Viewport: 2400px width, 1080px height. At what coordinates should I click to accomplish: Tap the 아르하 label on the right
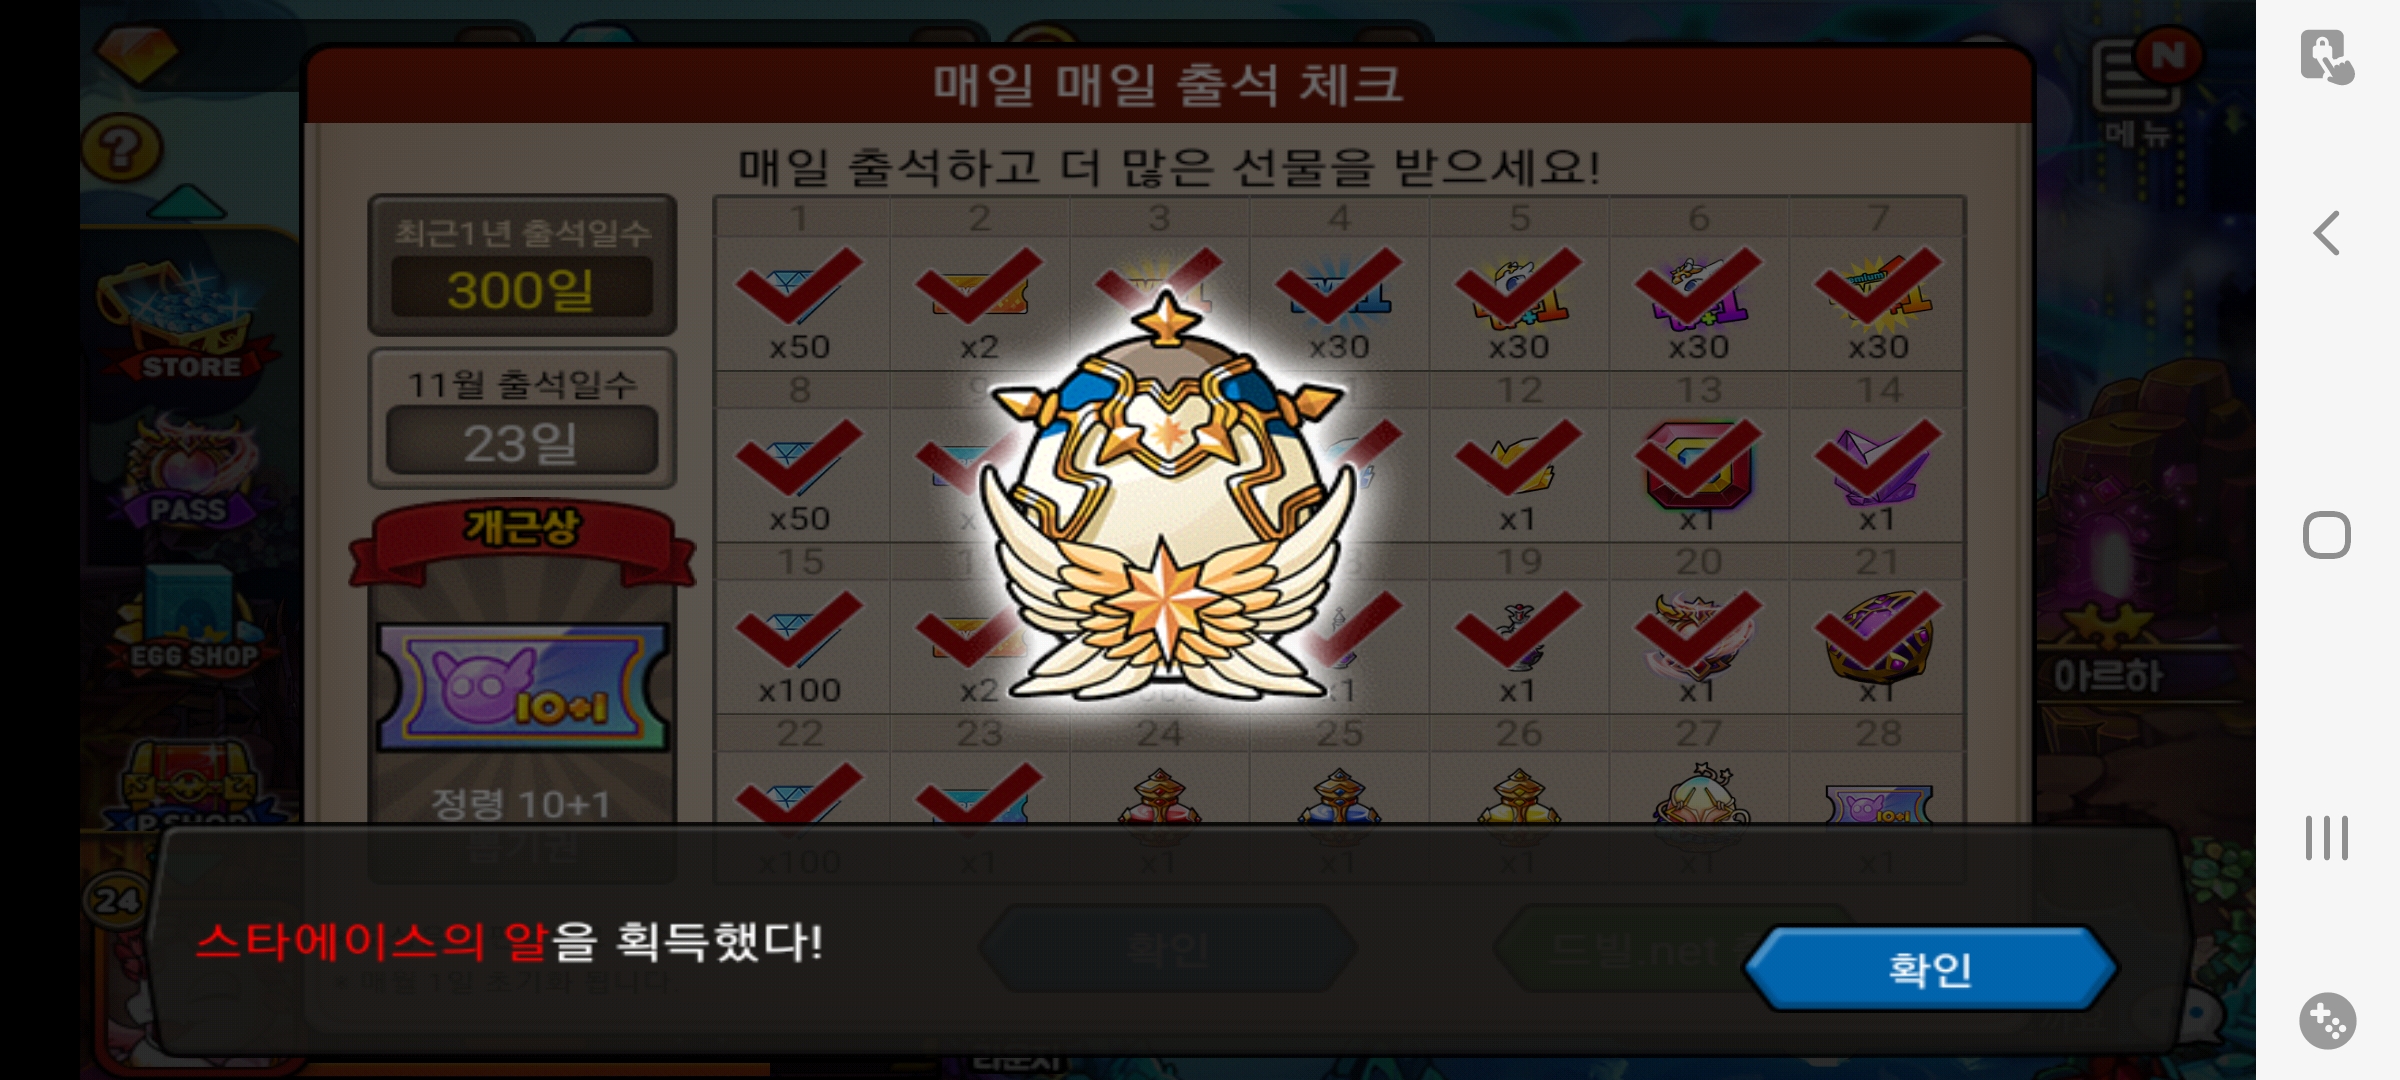(2110, 677)
